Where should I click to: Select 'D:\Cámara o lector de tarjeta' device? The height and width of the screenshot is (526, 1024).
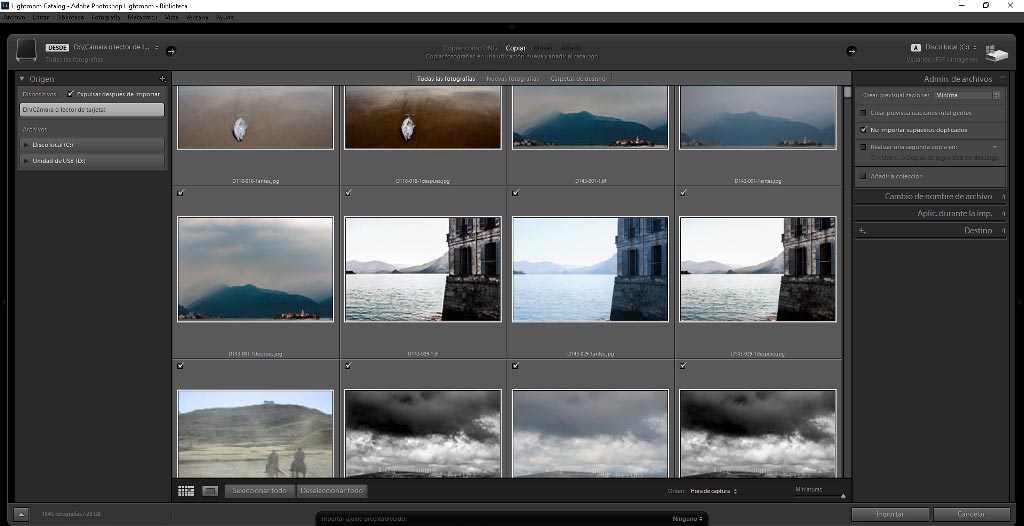pos(92,110)
